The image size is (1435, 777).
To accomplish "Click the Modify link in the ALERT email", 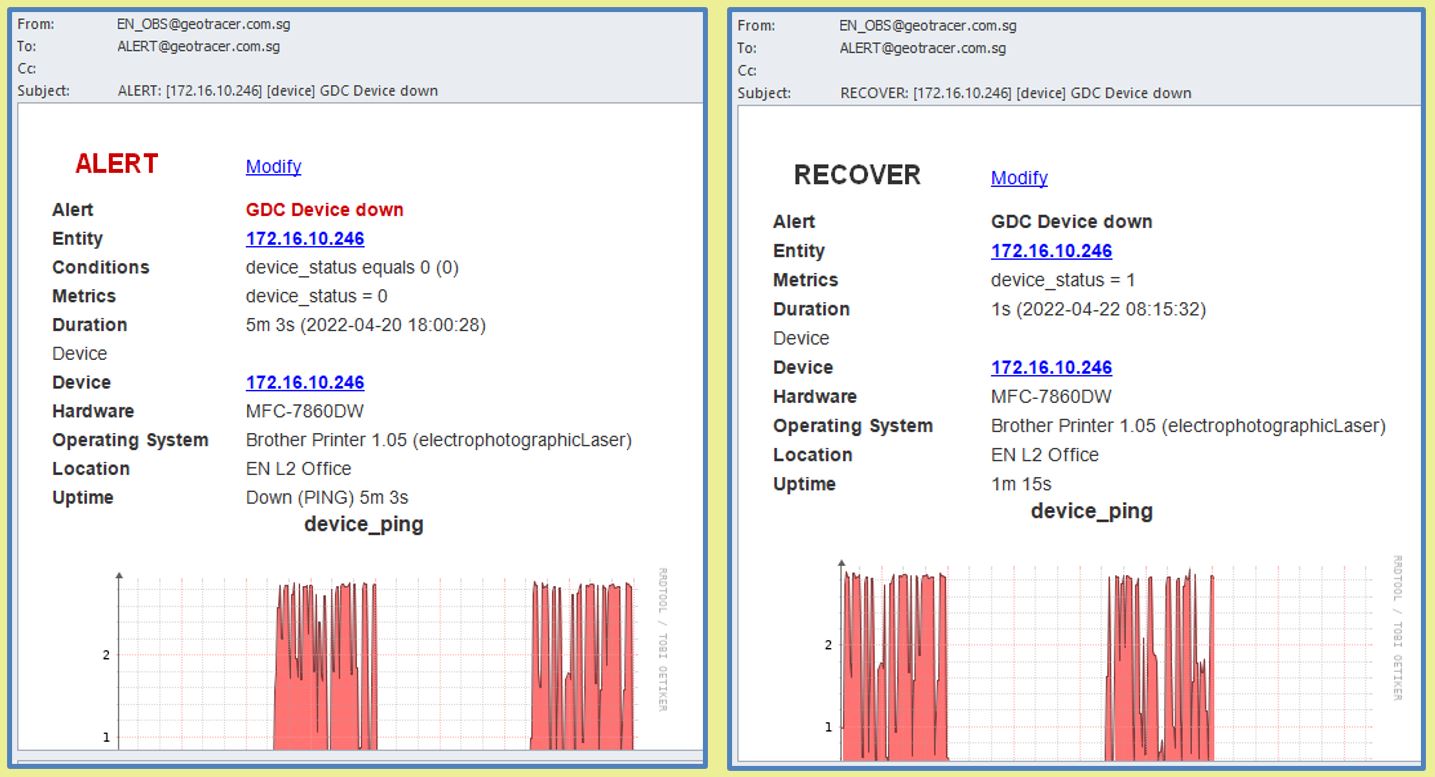I will coord(273,167).
